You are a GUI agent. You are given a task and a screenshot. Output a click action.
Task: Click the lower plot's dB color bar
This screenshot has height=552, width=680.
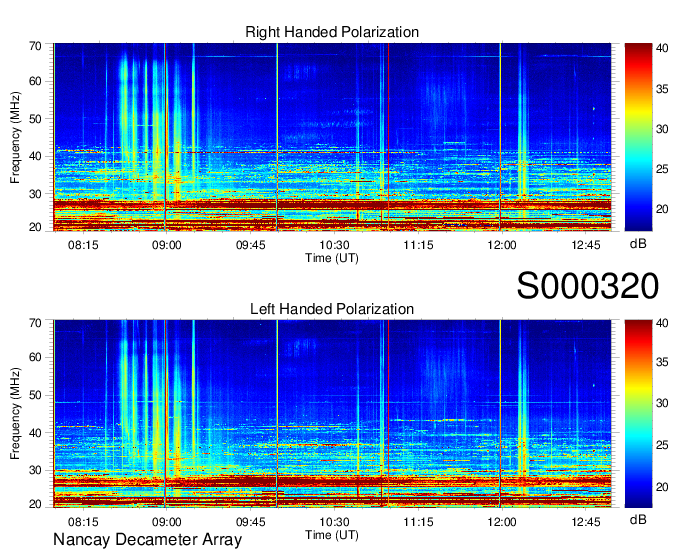(x=638, y=414)
